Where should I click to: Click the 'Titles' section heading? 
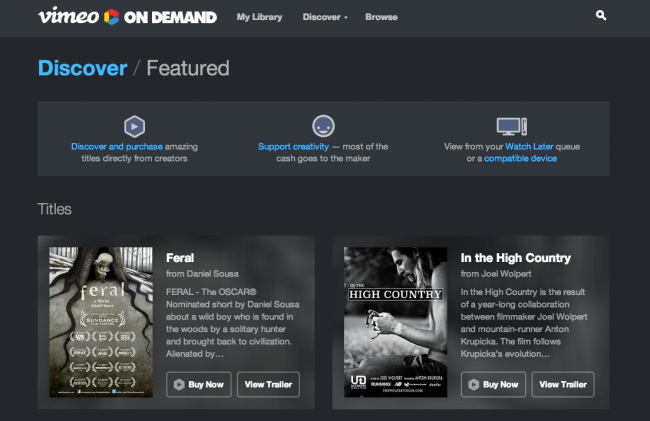[x=54, y=209]
